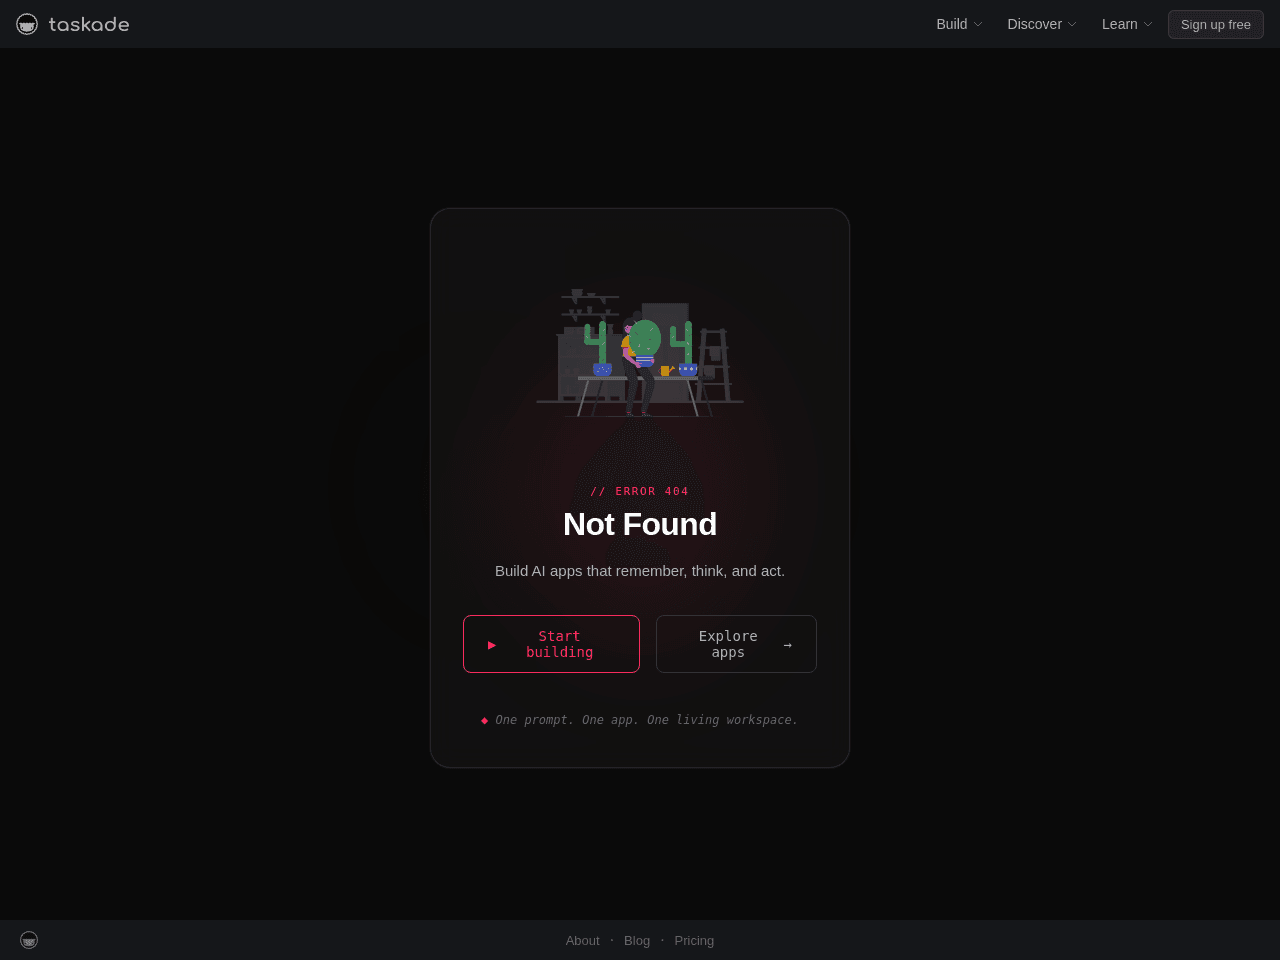Expand the Discover dropdown chevron
This screenshot has width=1280, height=960.
[1072, 24]
